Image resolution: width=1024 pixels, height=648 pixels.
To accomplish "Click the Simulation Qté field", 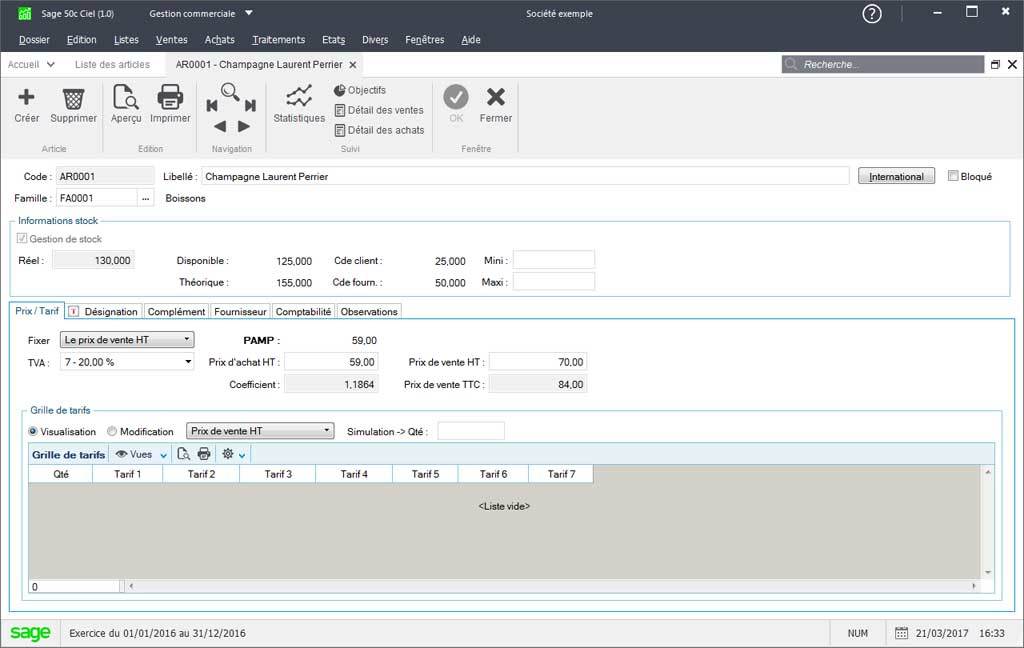I will tap(471, 431).
